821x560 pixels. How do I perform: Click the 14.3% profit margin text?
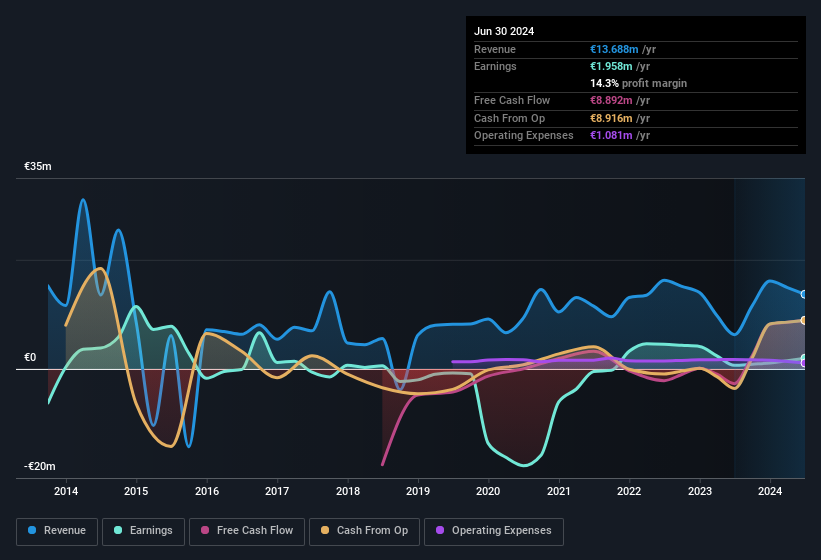(x=638, y=83)
